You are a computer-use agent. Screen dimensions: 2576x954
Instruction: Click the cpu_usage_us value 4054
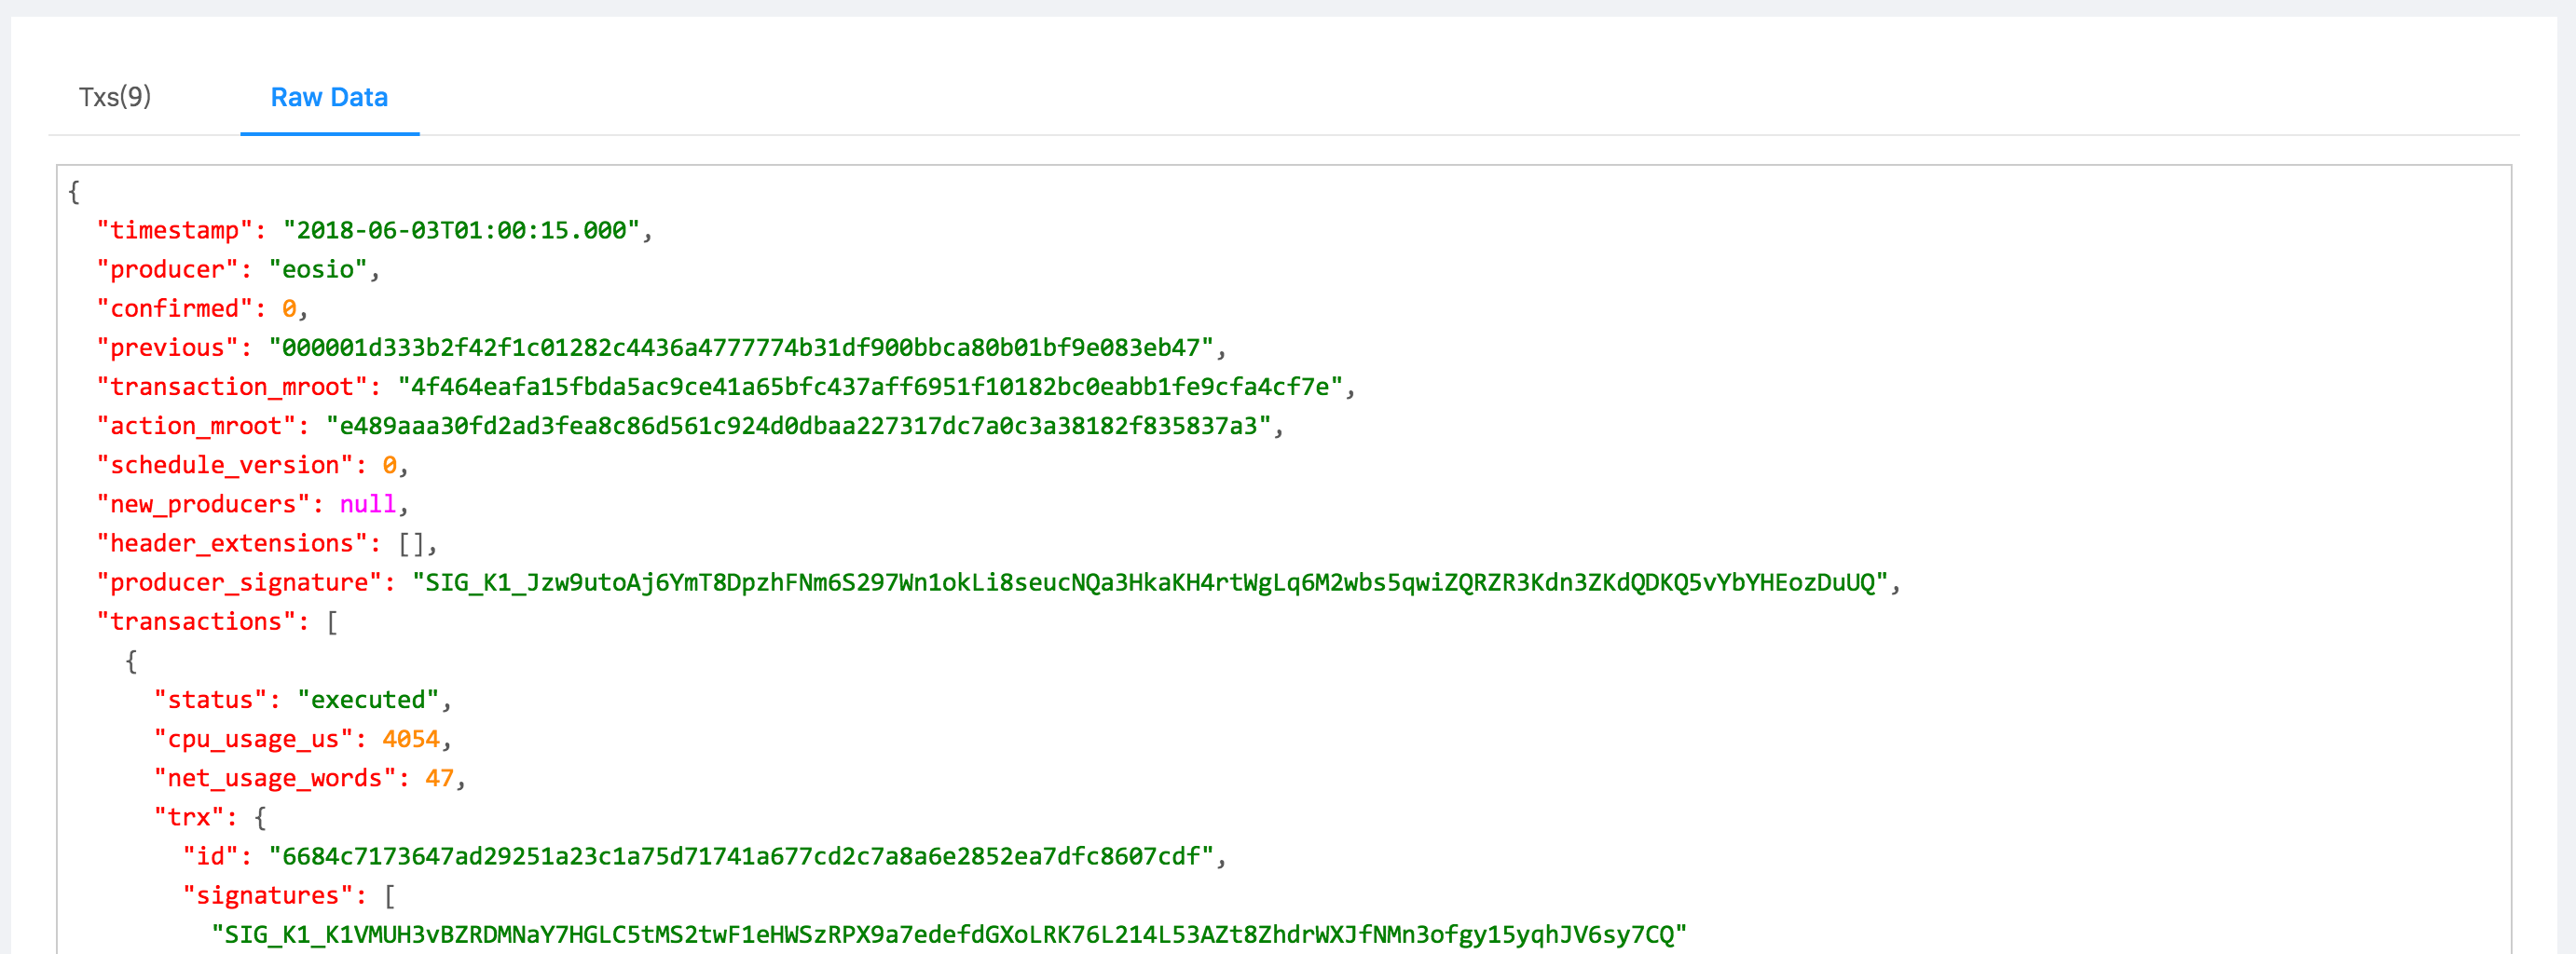click(411, 738)
